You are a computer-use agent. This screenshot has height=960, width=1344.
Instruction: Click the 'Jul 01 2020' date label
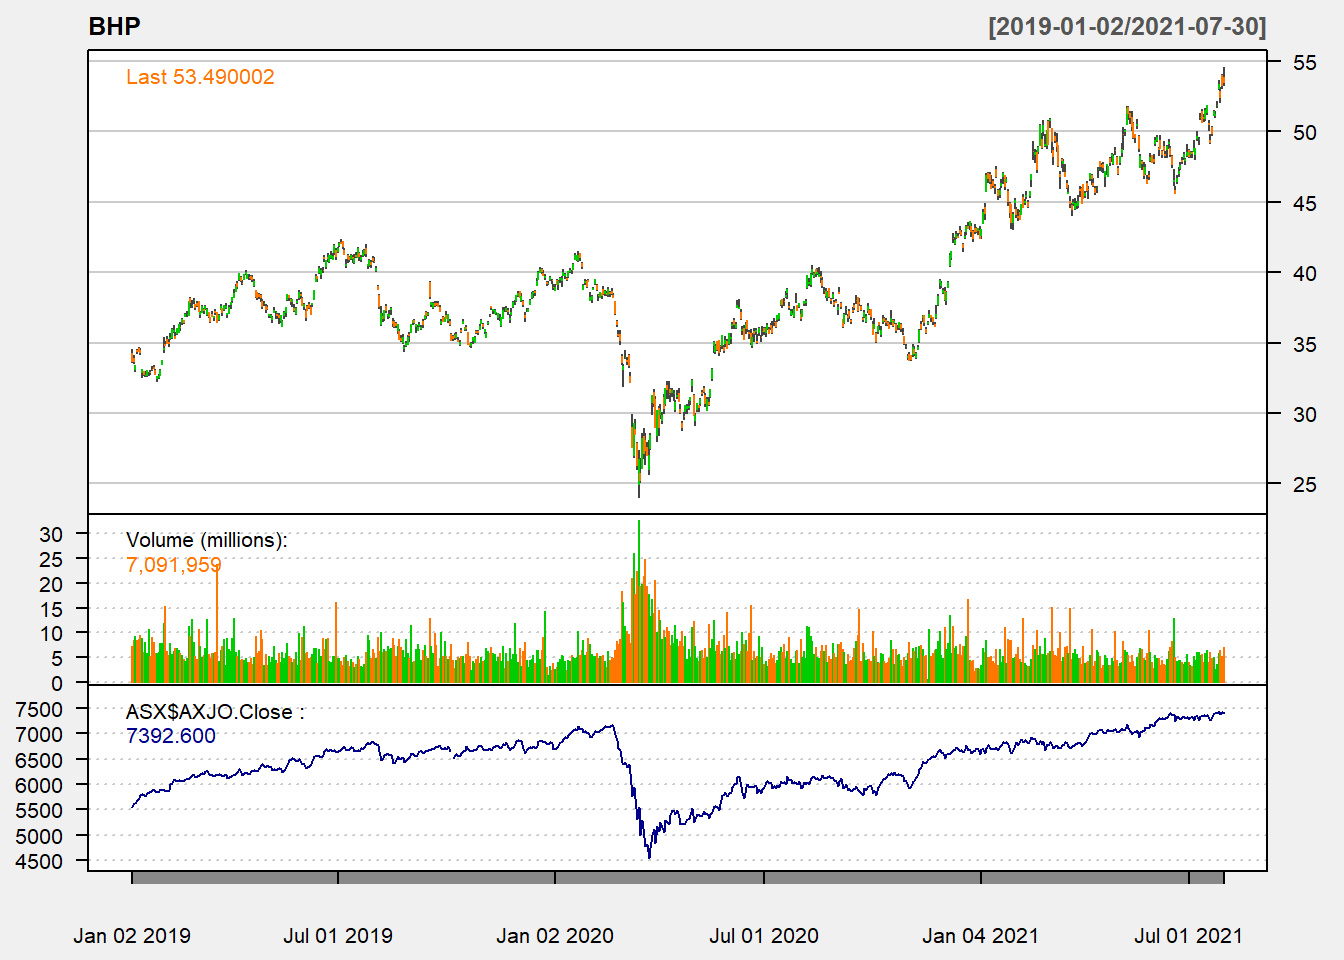tap(764, 936)
